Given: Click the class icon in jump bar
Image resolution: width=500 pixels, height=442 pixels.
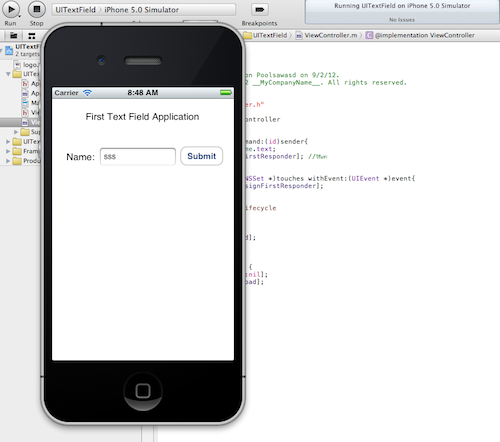Looking at the screenshot, I should tap(369, 35).
